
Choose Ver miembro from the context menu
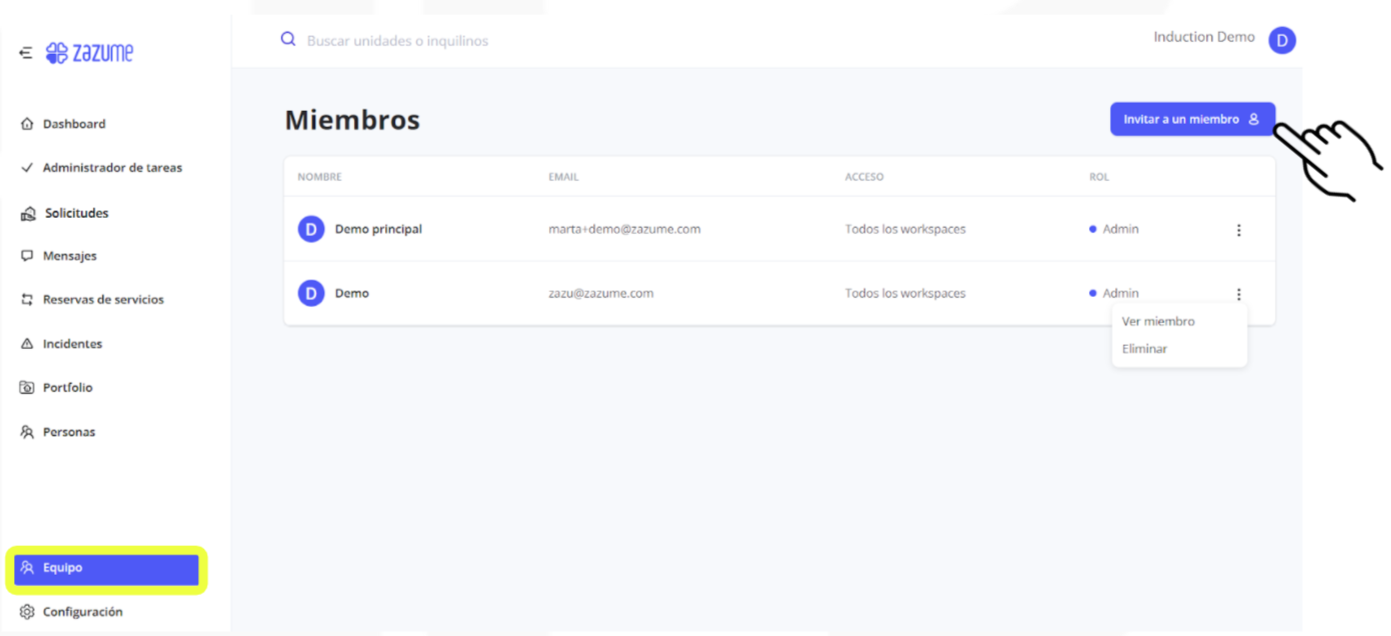(1158, 322)
